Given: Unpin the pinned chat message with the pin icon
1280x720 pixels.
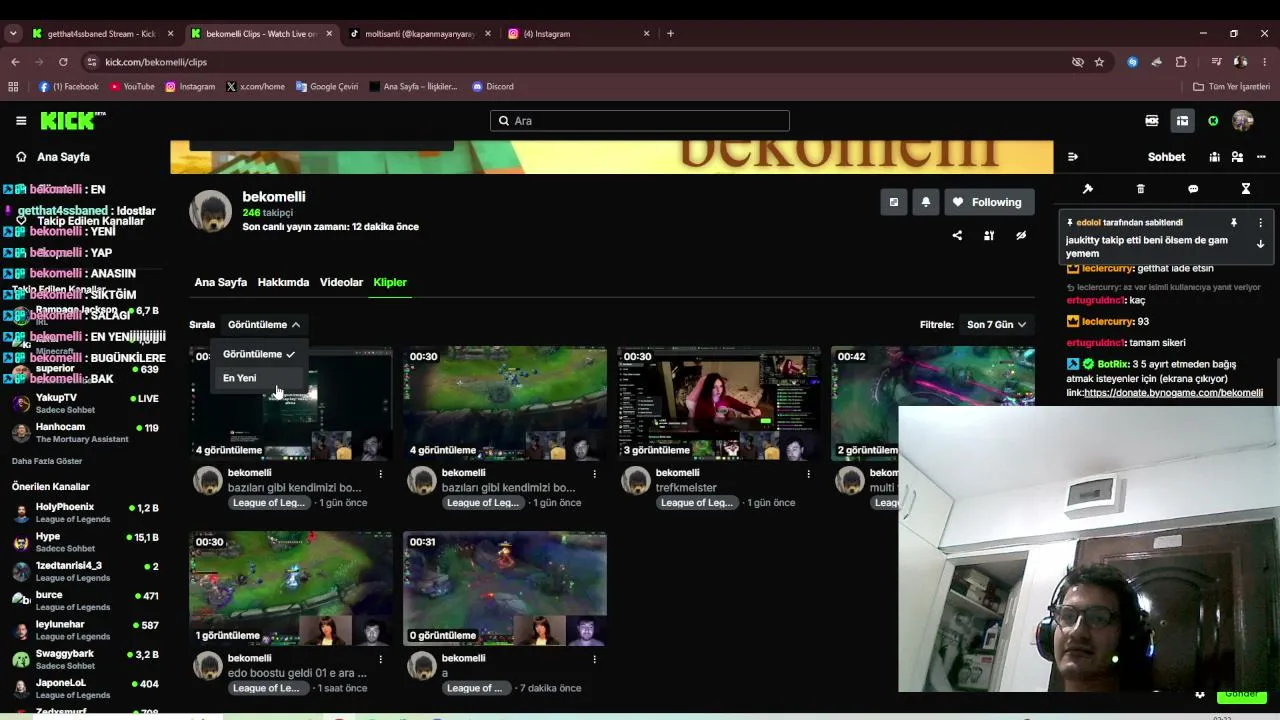Looking at the screenshot, I should click(x=1234, y=223).
